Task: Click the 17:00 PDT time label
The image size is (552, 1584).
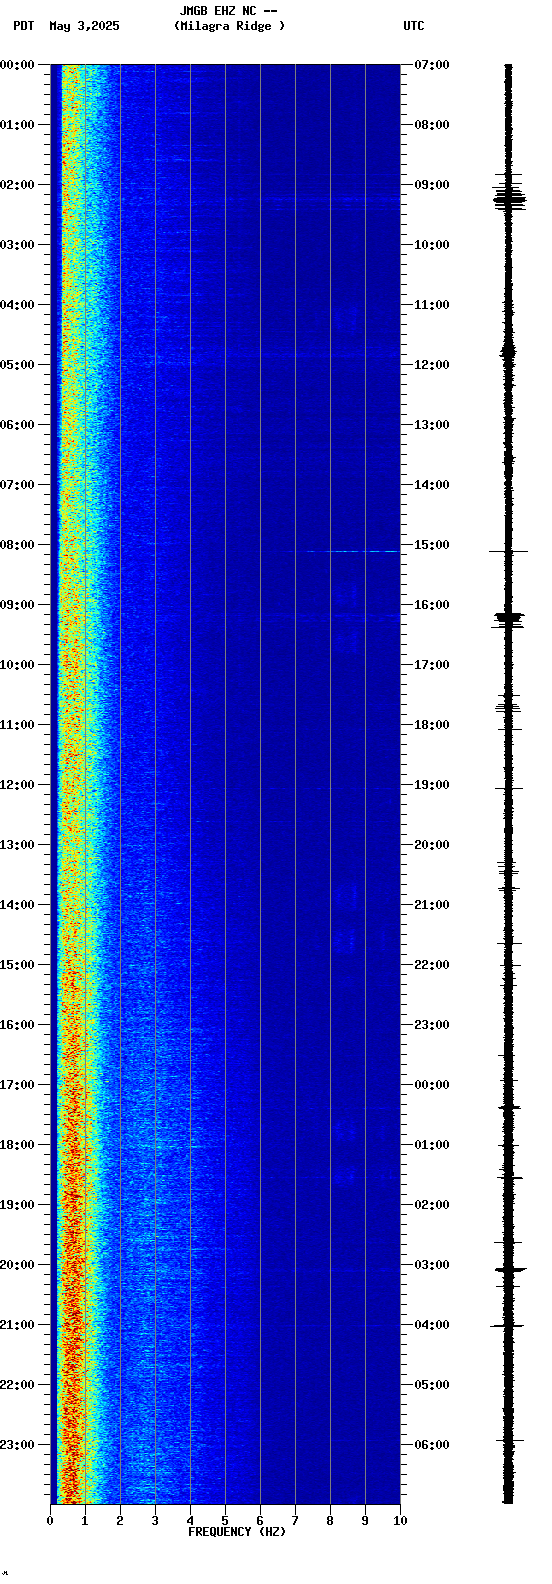Action: pos(18,1085)
